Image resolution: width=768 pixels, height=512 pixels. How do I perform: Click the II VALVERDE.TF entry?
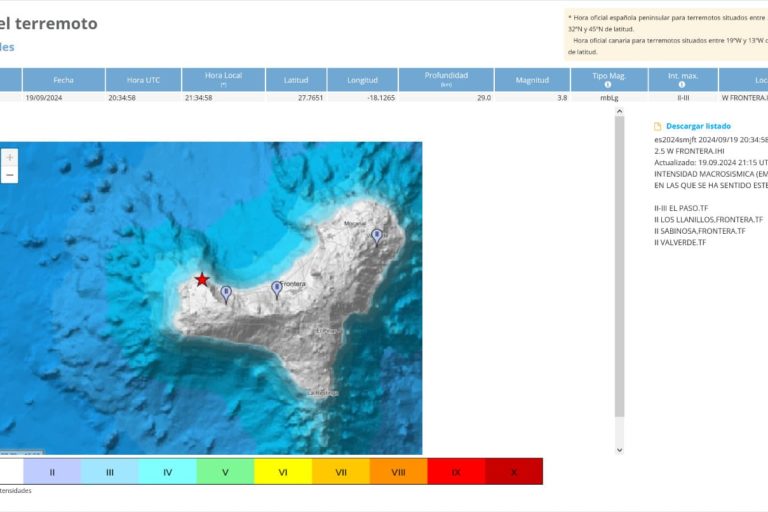tap(680, 242)
